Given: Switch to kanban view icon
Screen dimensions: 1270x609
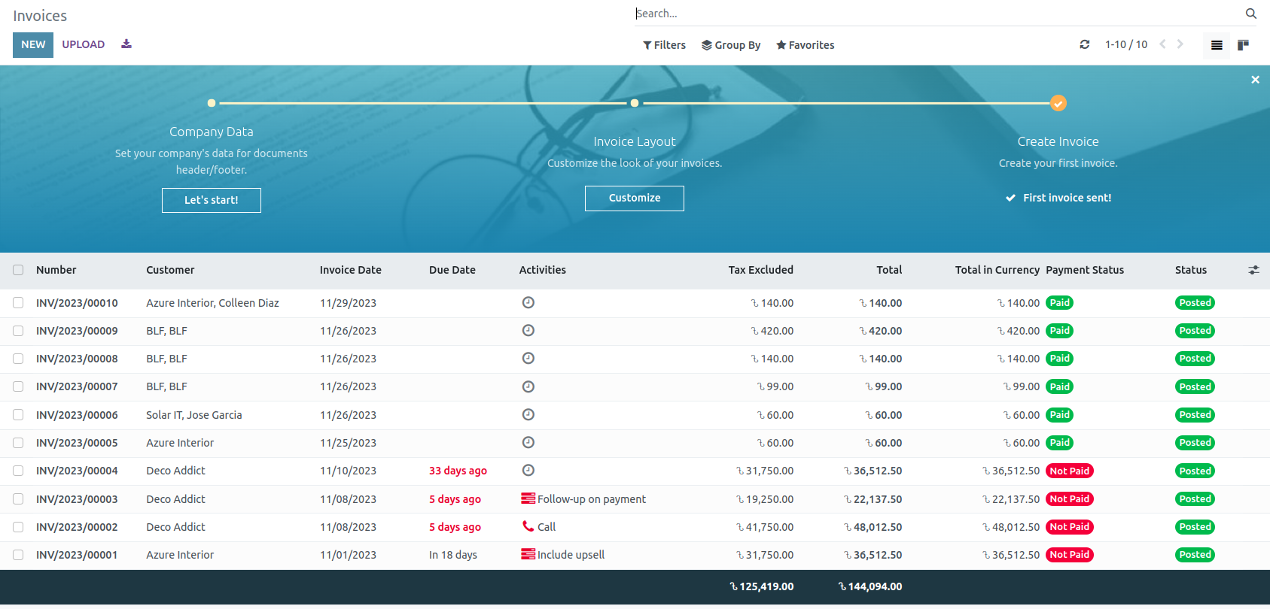Looking at the screenshot, I should click(x=1243, y=45).
